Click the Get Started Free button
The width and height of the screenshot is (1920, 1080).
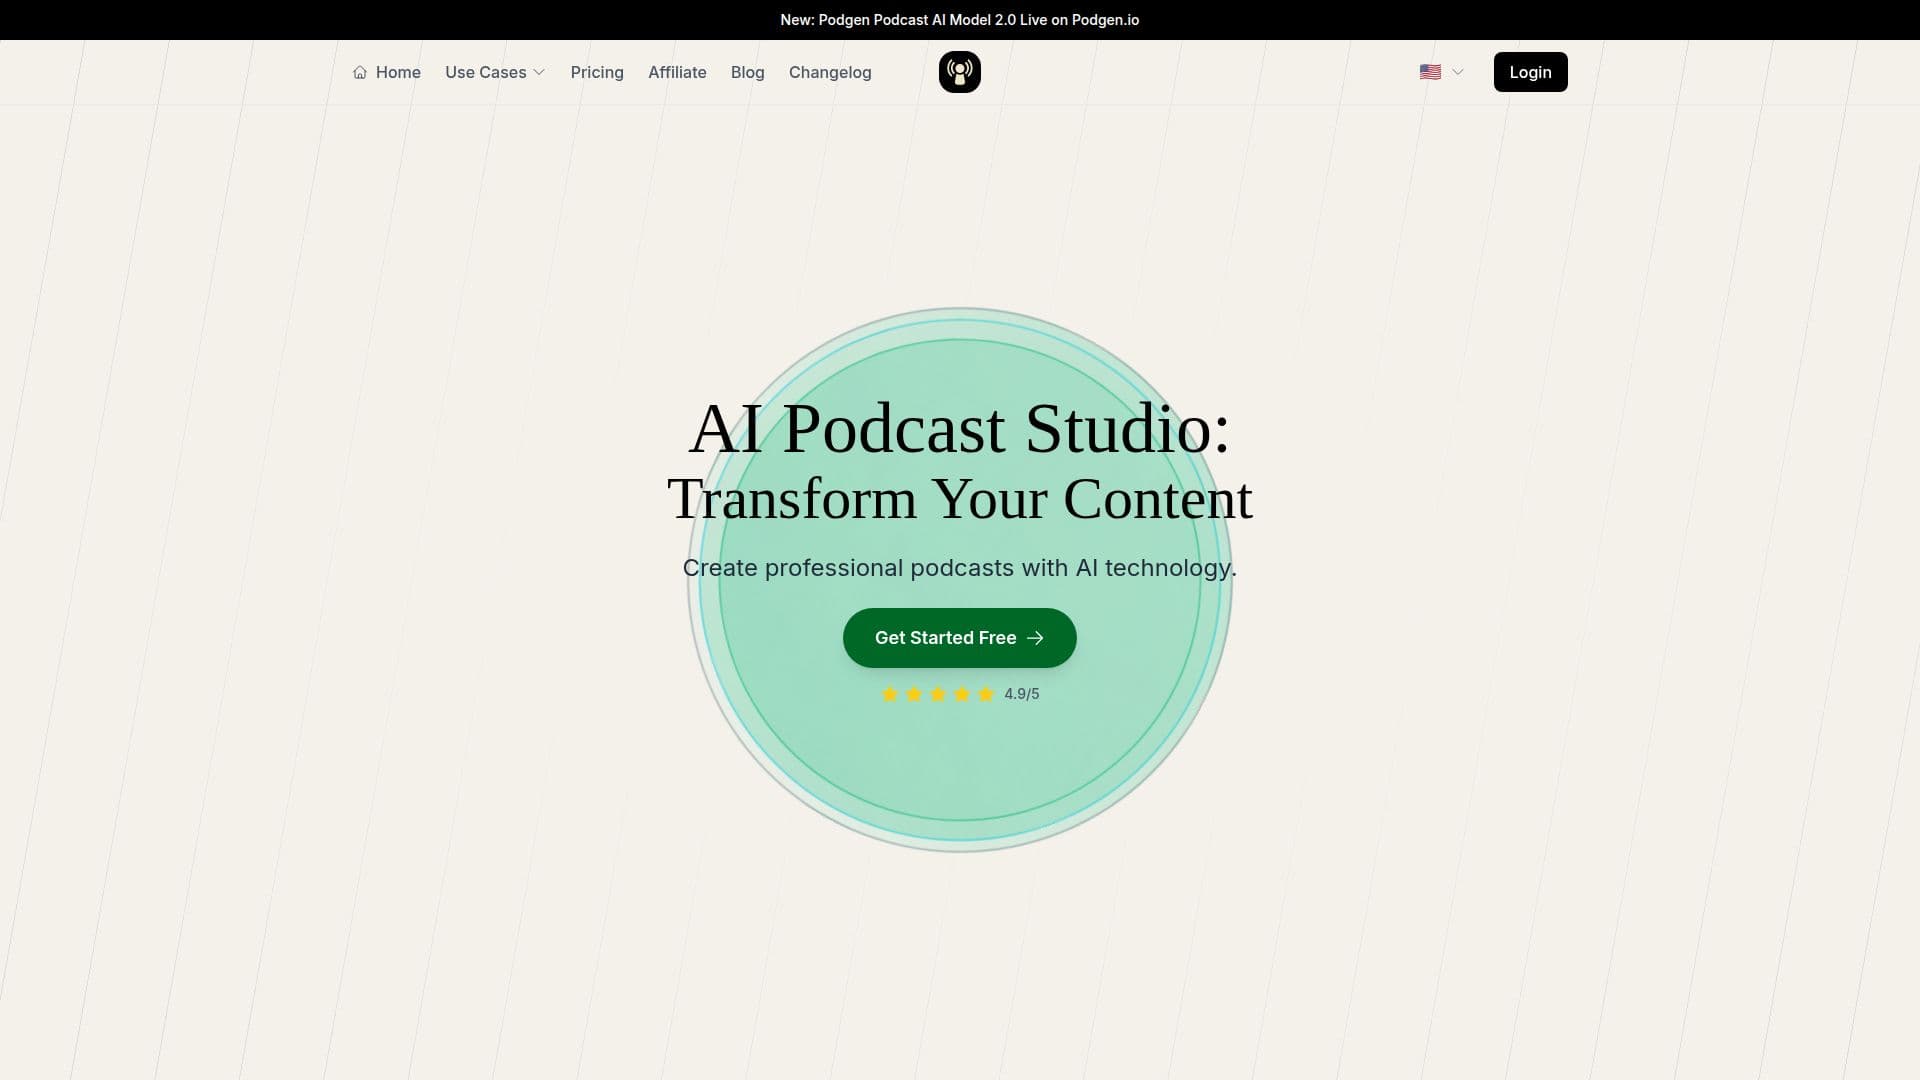(959, 638)
